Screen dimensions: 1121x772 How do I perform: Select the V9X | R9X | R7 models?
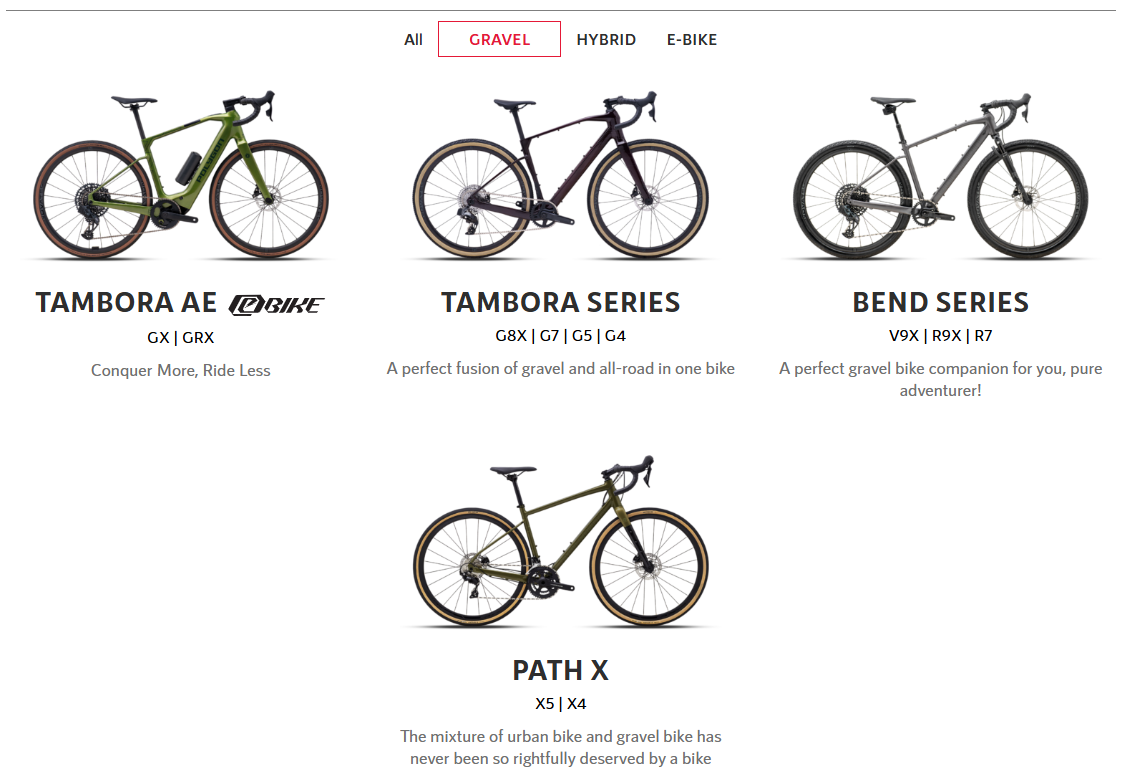(x=940, y=335)
